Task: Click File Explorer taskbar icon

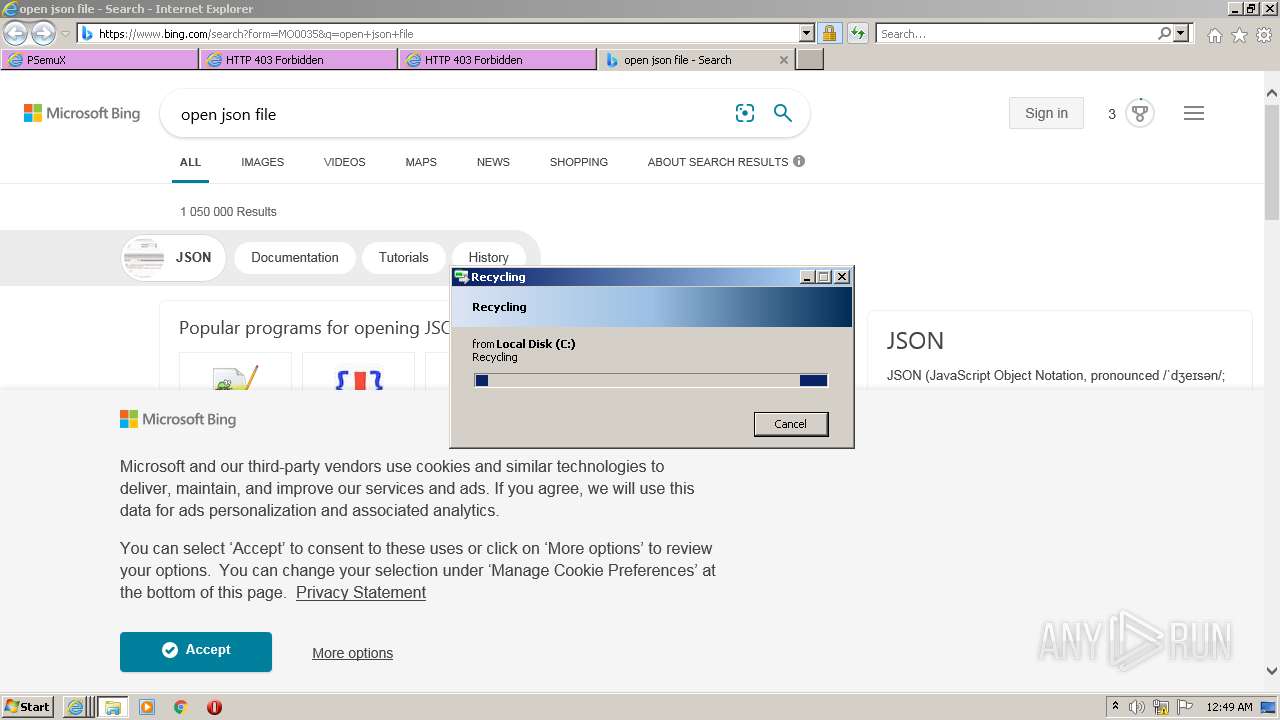Action: [x=112, y=707]
